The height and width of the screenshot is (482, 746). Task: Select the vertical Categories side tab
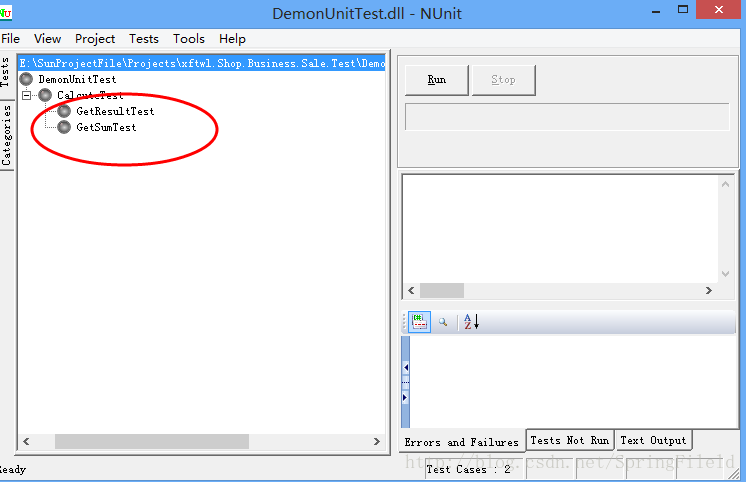point(6,135)
